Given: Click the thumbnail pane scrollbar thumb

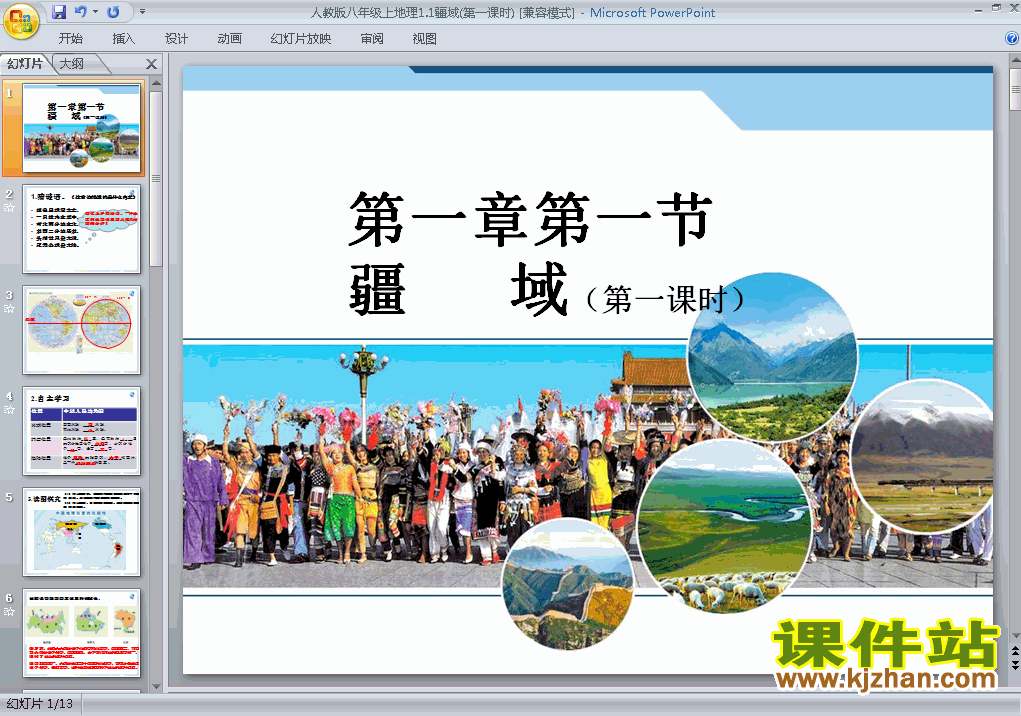Looking at the screenshot, I should tap(156, 178).
